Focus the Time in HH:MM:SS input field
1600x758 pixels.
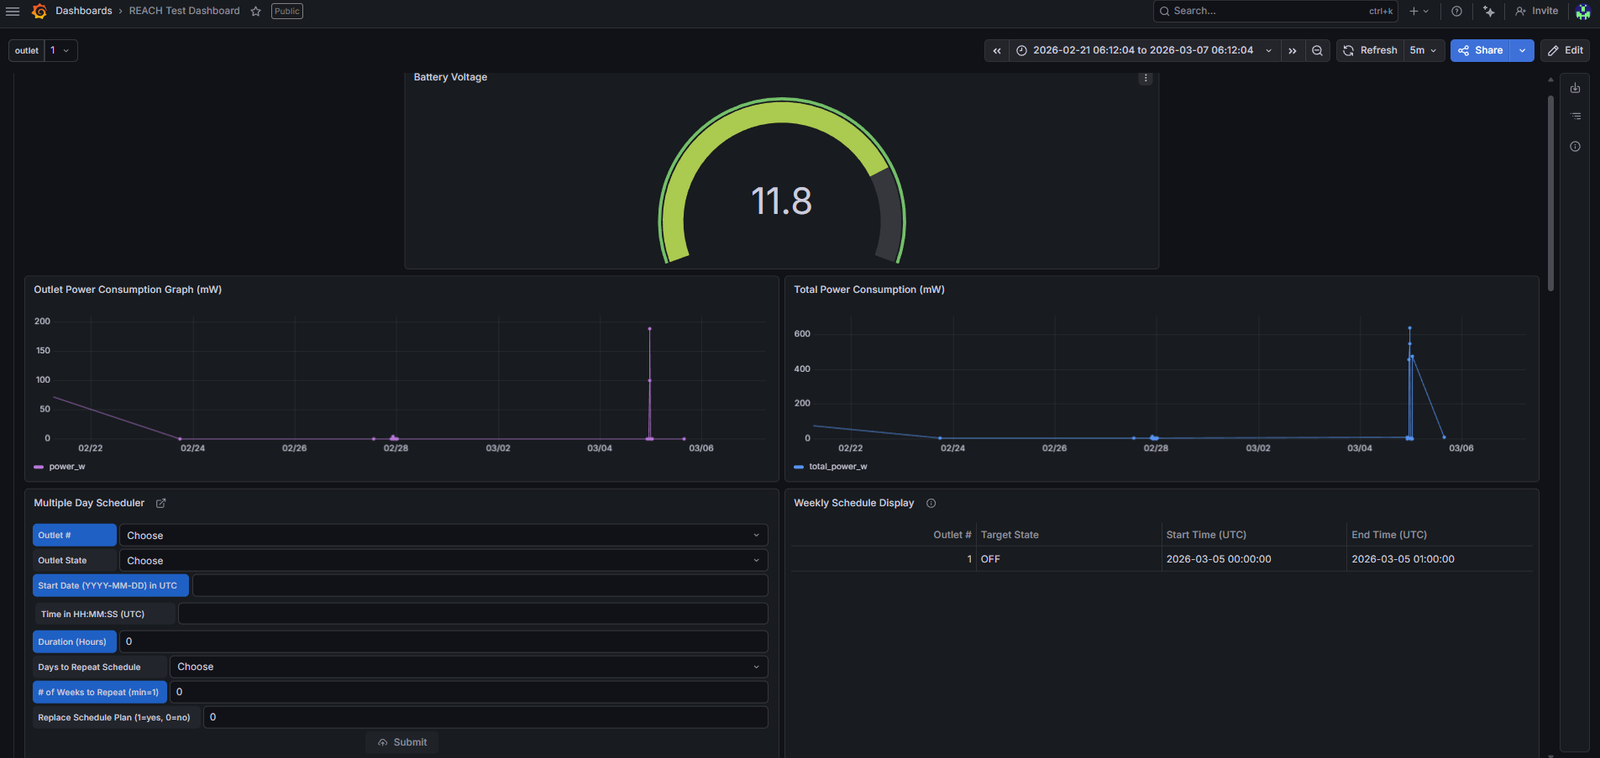473,614
